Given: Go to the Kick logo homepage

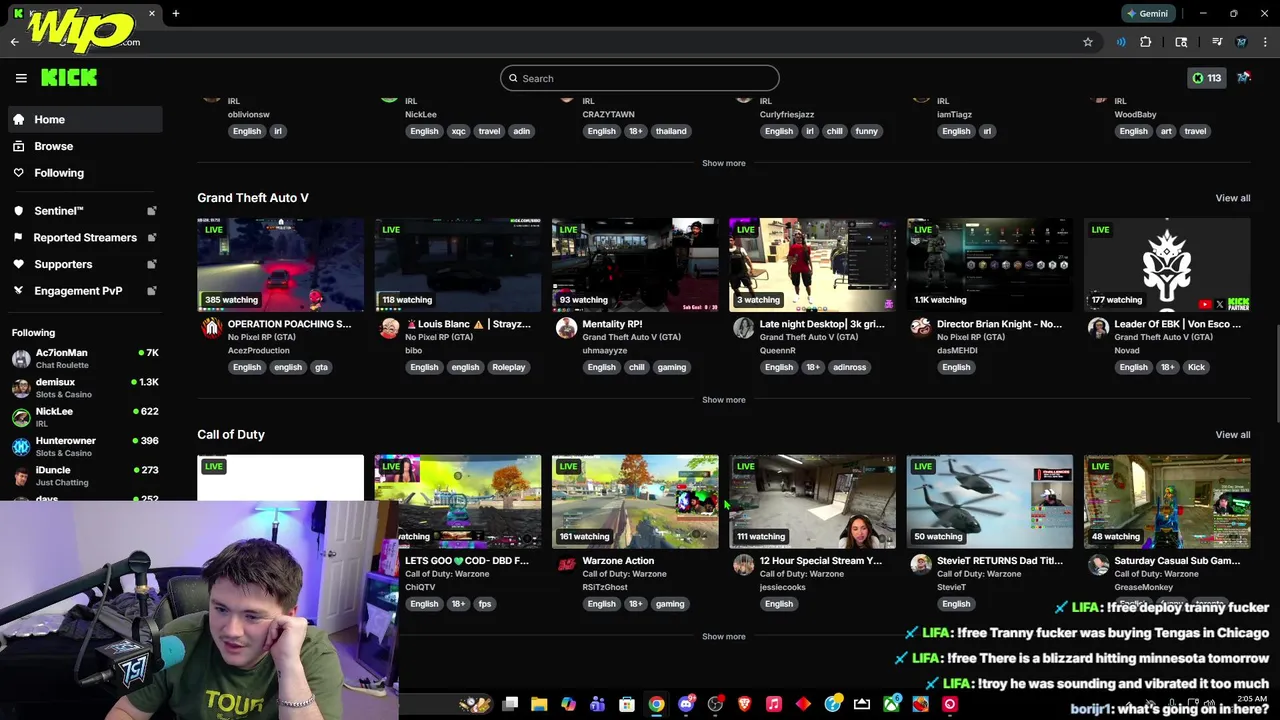Looking at the screenshot, I should tap(69, 77).
